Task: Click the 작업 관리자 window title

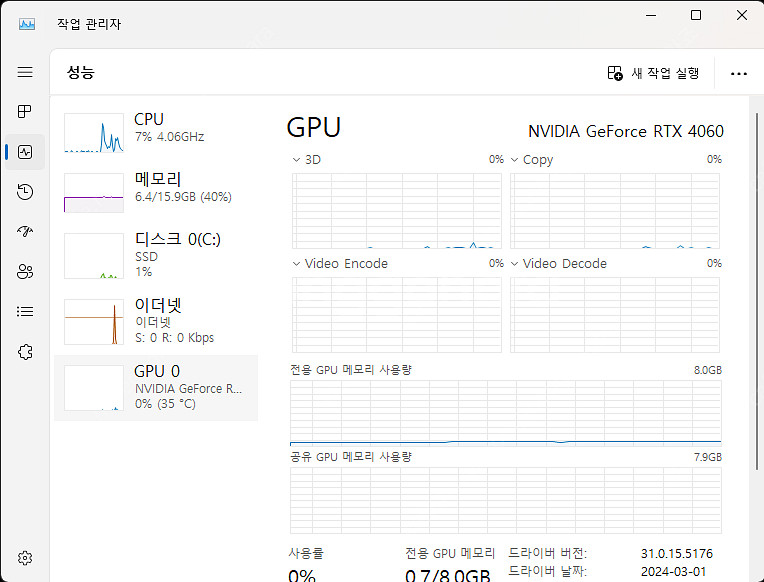Action: coord(89,24)
